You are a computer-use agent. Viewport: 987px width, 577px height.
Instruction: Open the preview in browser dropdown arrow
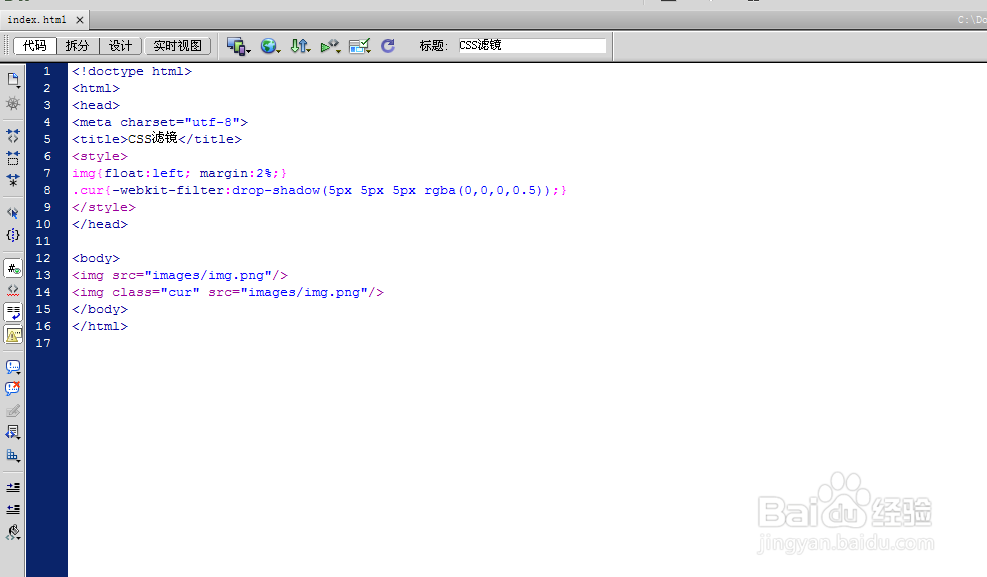pos(278,51)
